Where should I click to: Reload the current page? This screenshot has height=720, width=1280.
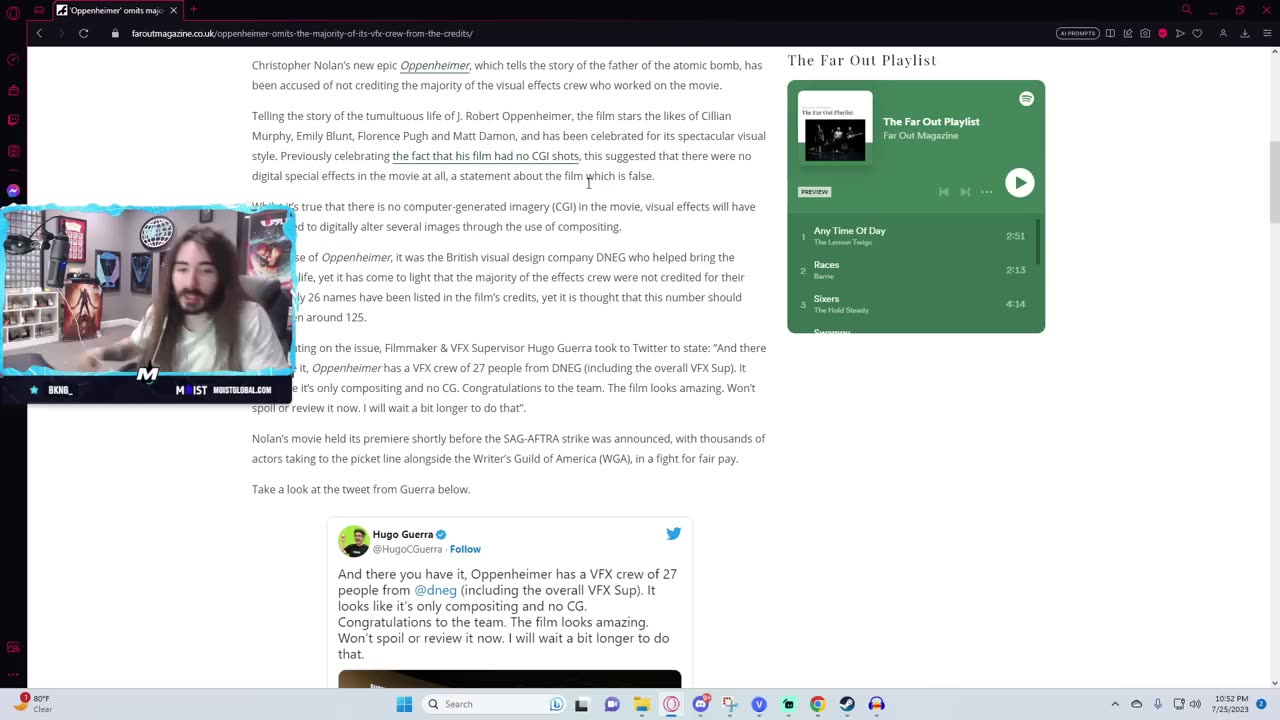point(84,33)
